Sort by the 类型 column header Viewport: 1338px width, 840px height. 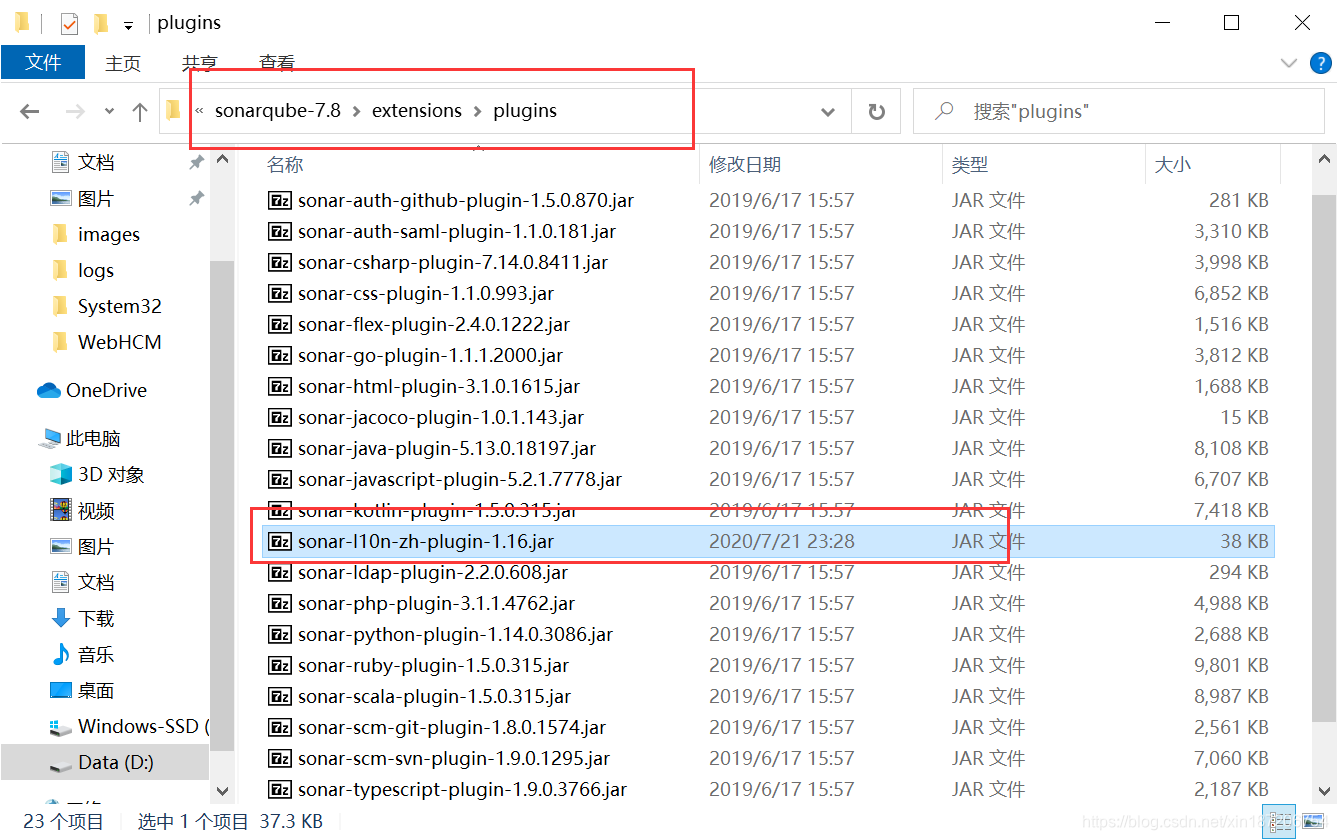(x=970, y=165)
